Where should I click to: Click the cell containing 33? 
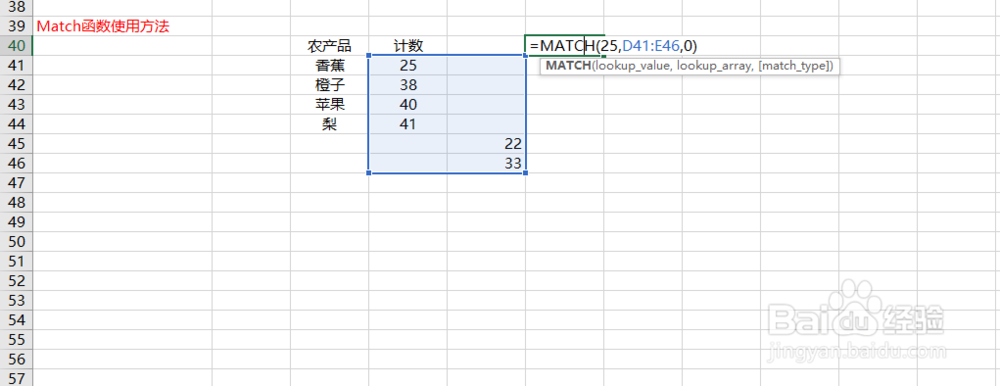click(x=487, y=163)
